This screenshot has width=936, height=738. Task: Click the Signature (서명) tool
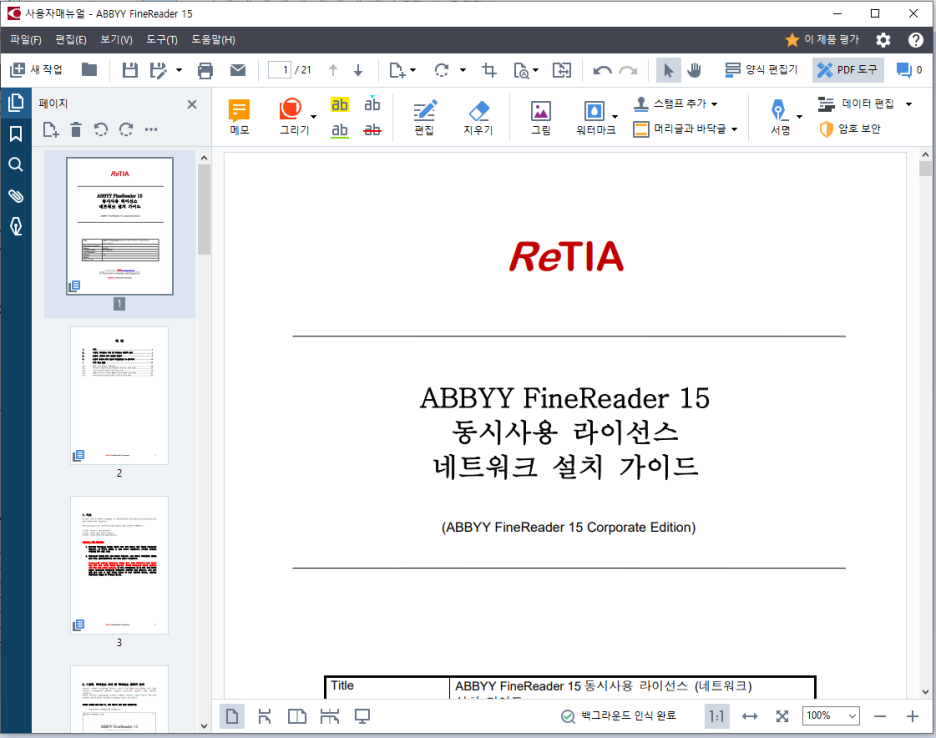[781, 117]
